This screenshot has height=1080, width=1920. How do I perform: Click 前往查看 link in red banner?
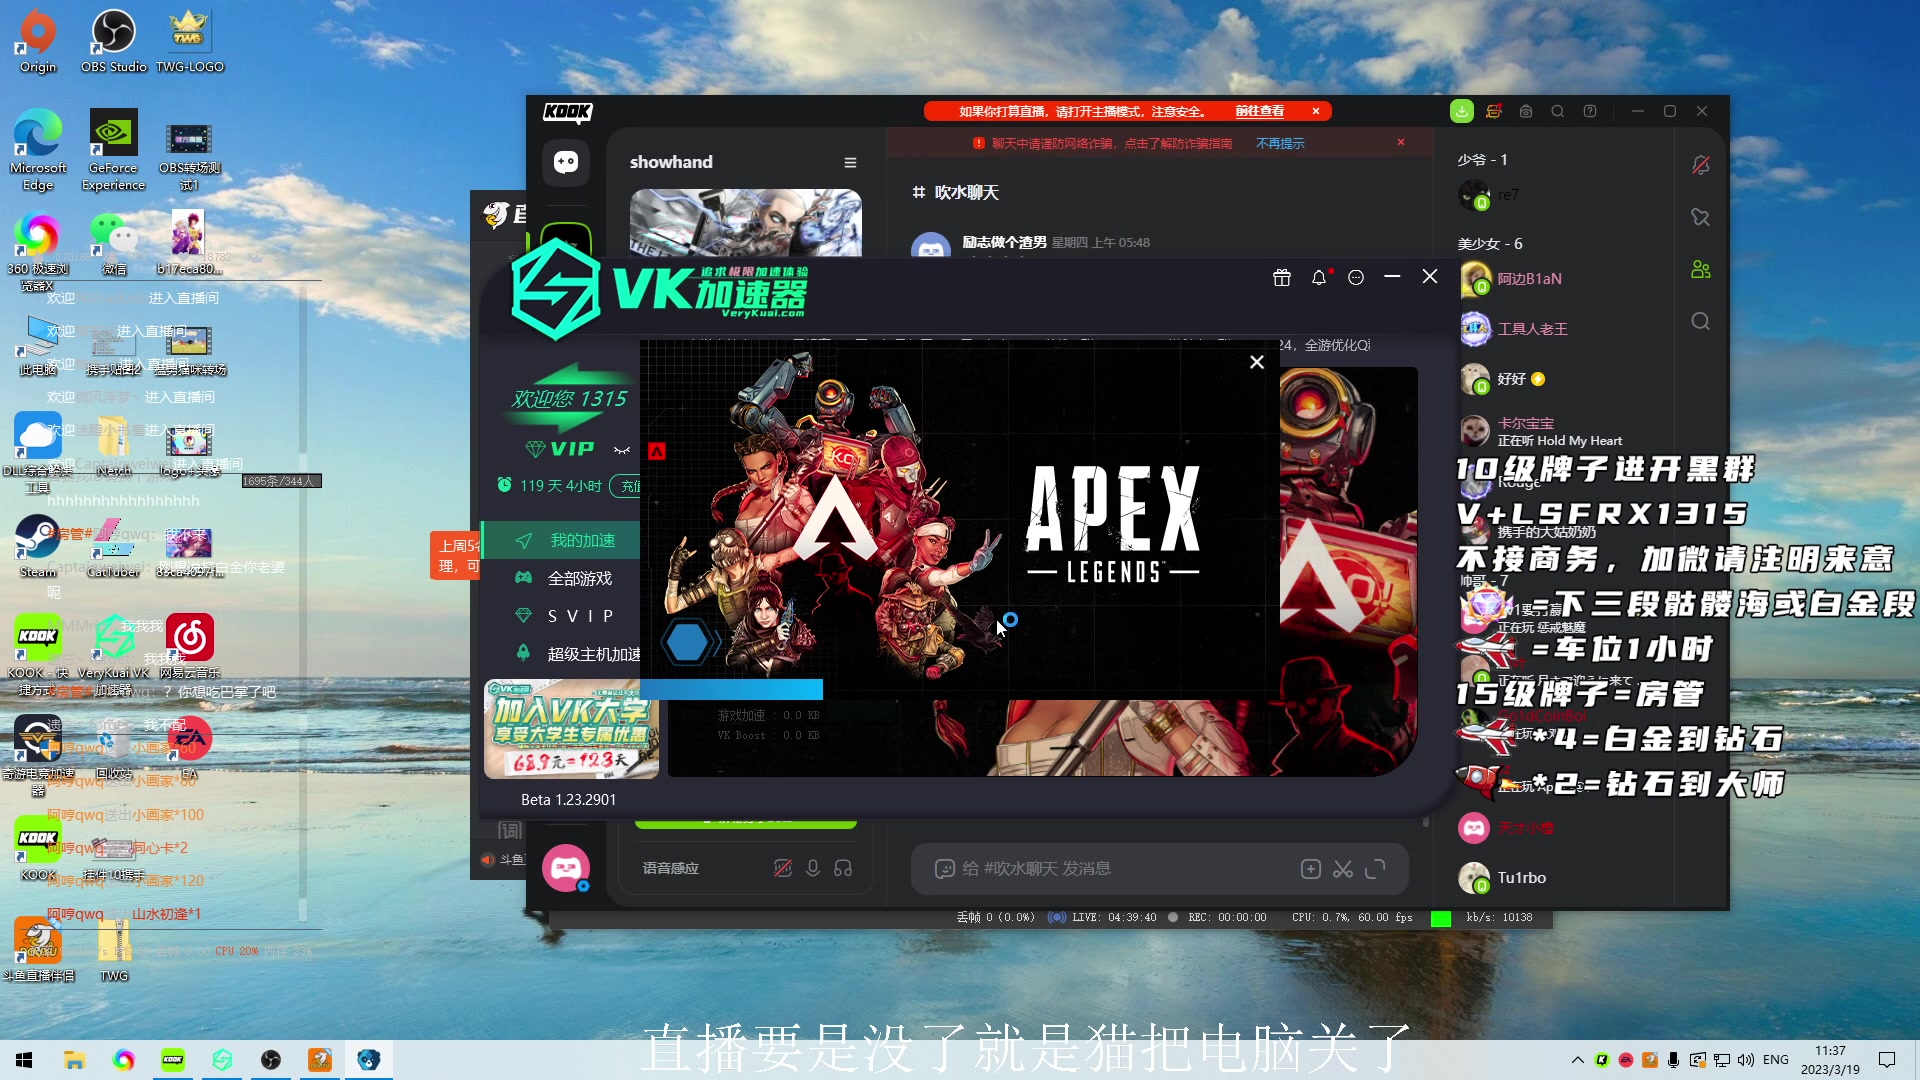1259,111
